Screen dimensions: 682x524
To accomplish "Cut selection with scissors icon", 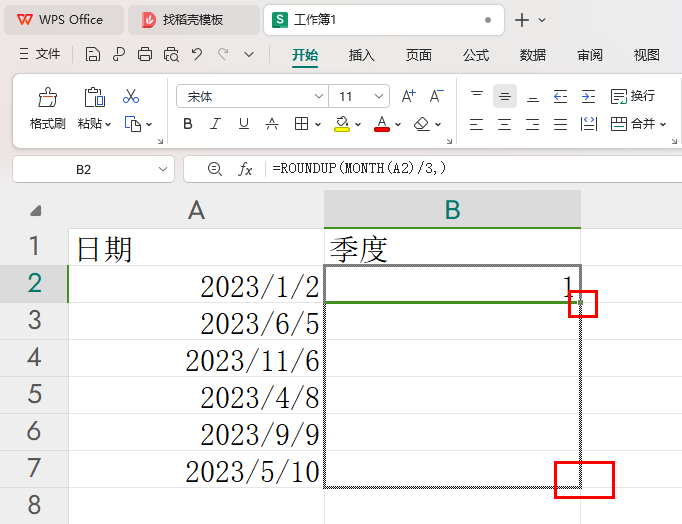I will click(130, 96).
